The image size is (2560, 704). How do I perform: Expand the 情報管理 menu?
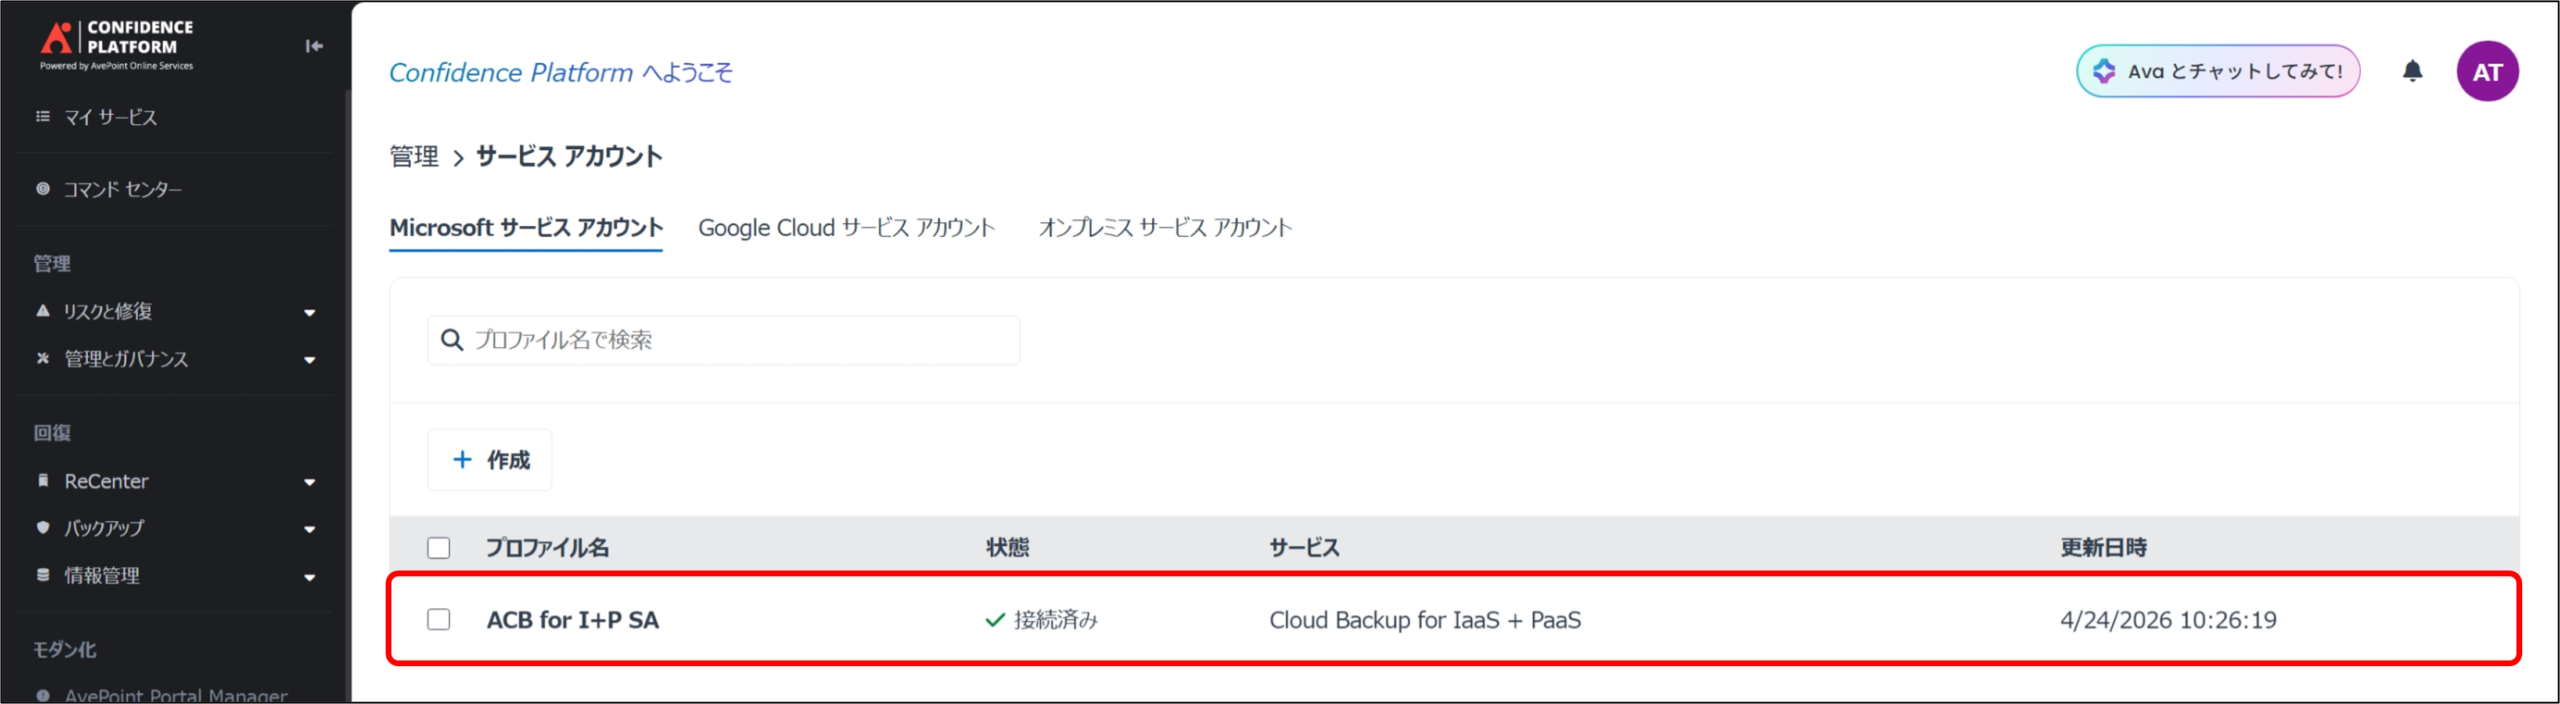[310, 577]
